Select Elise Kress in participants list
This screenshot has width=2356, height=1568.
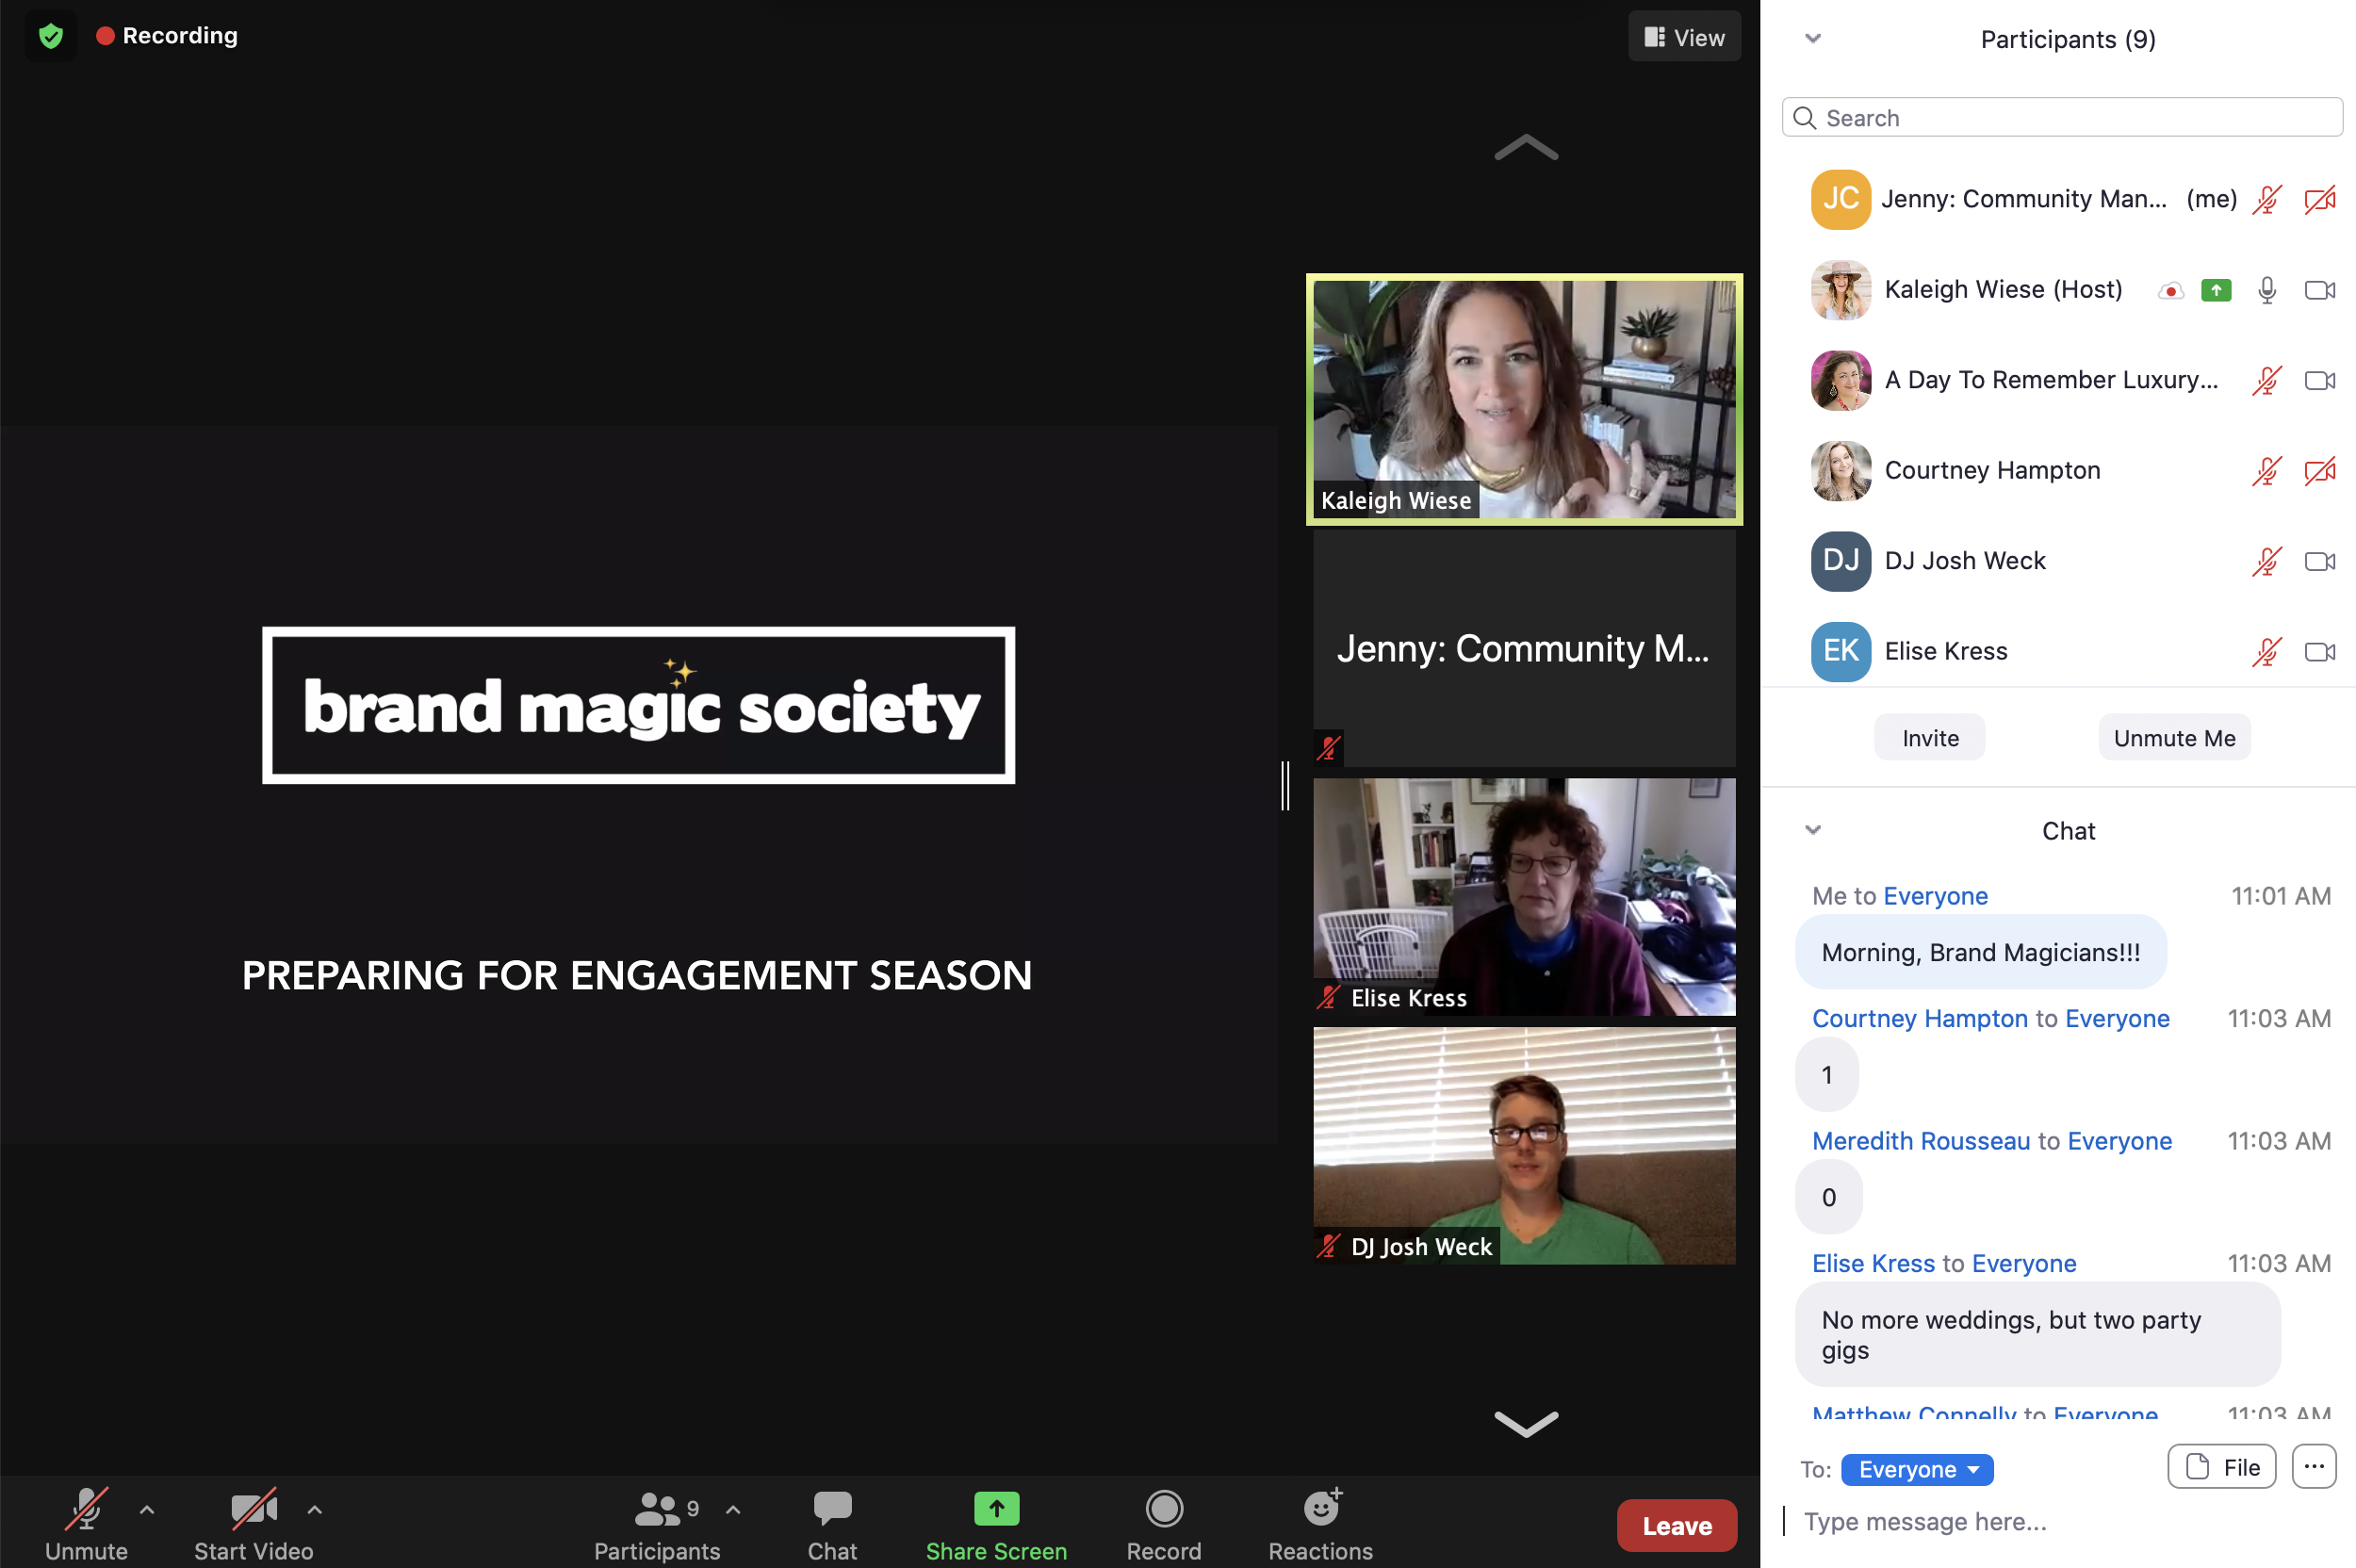[1945, 651]
